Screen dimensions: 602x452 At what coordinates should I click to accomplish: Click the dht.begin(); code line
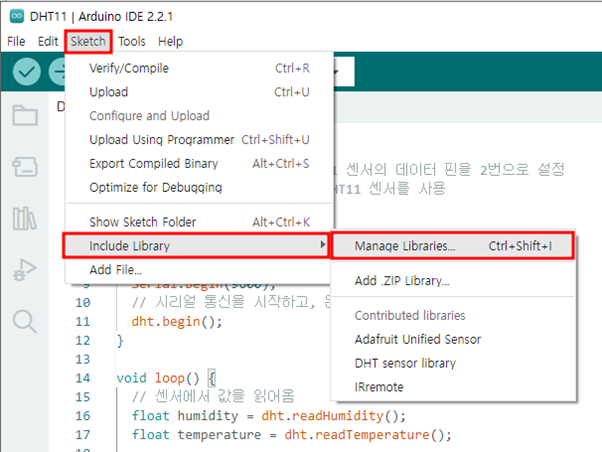coord(177,321)
